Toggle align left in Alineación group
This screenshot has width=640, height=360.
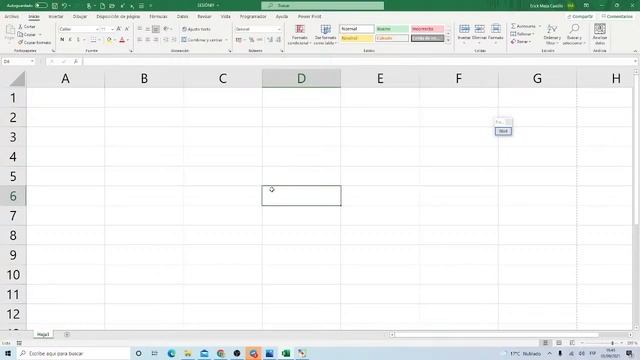tap(140, 40)
